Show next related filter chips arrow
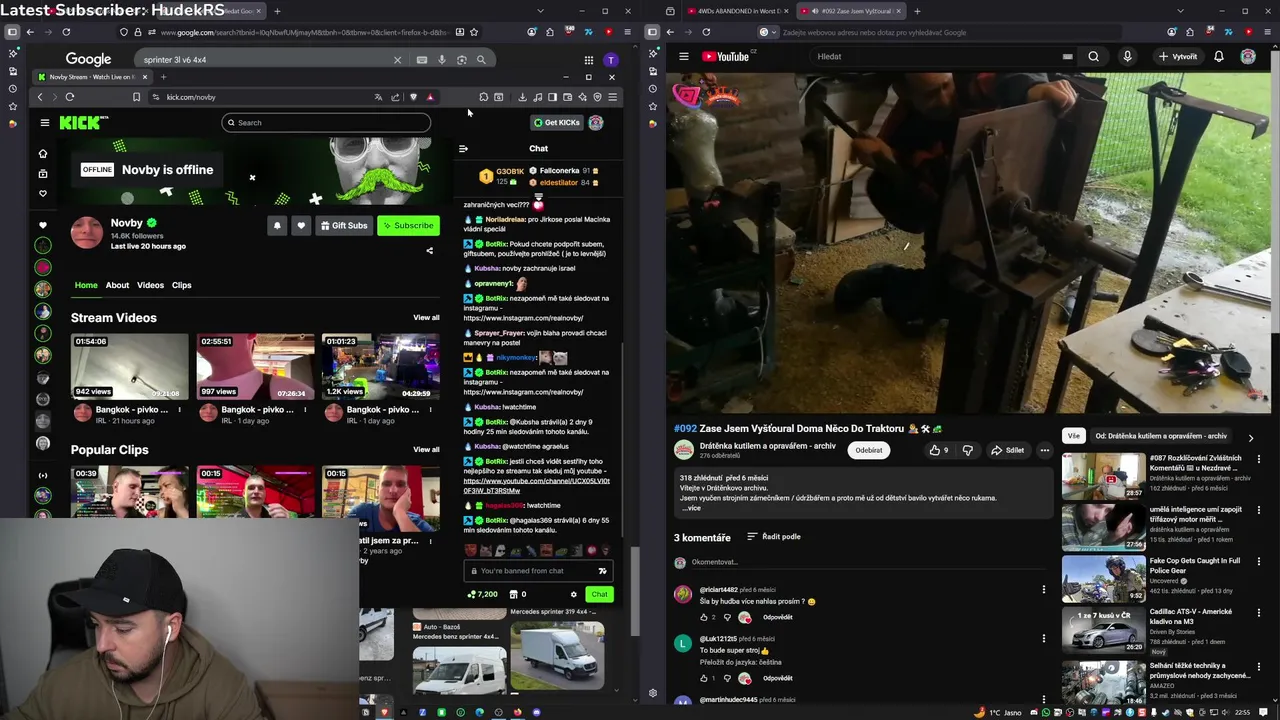Image resolution: width=1280 pixels, height=720 pixels. [1250, 437]
